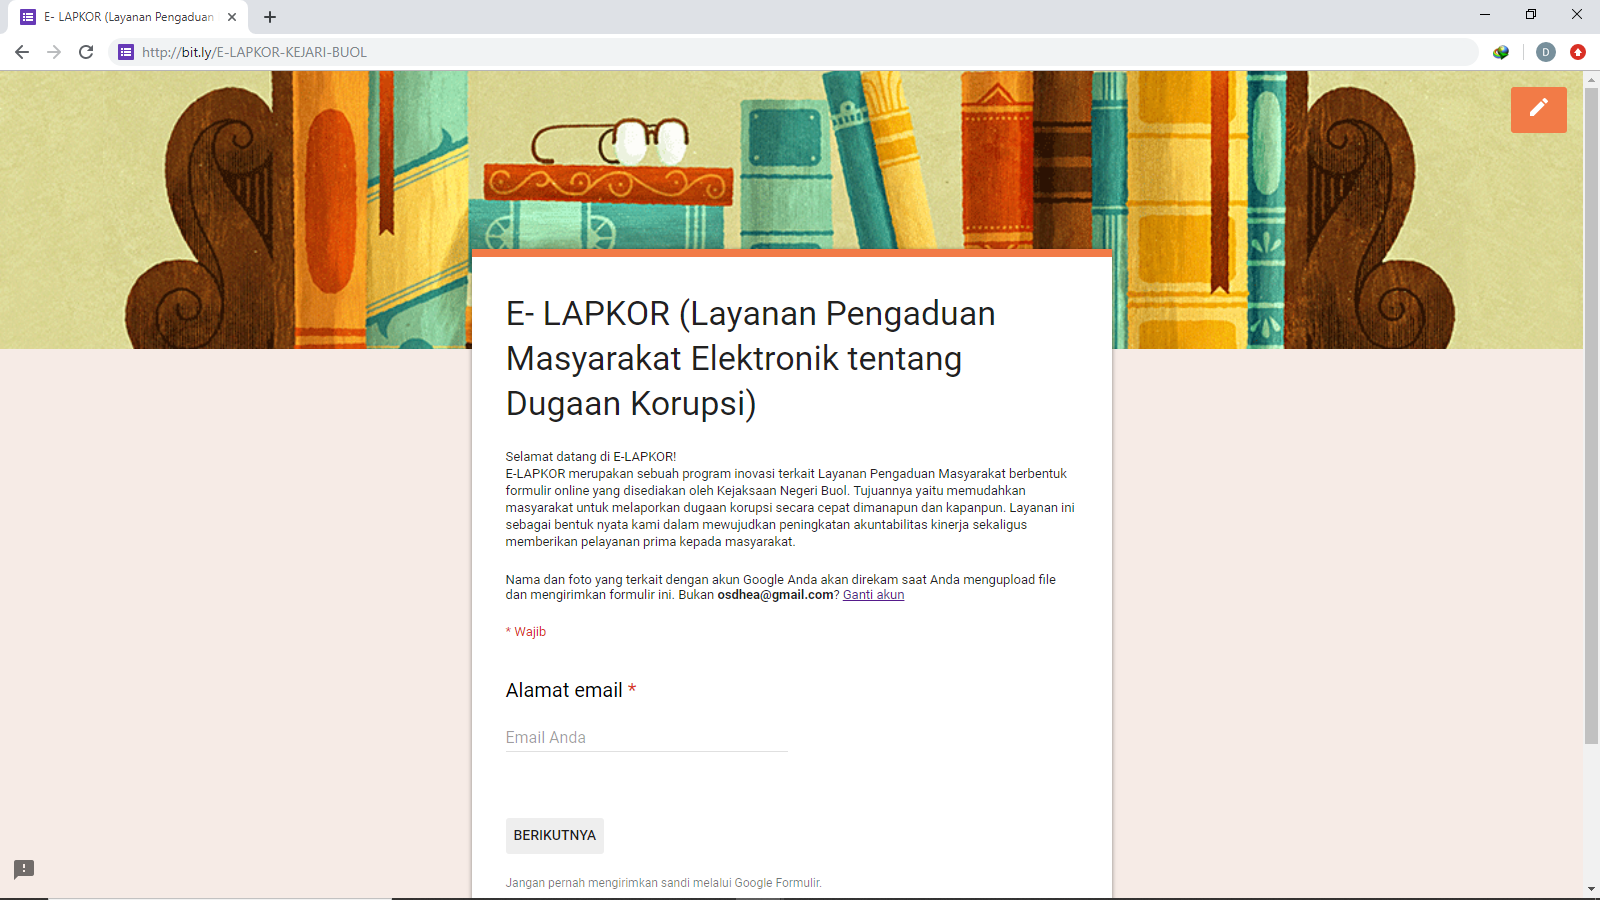Restore down the browser window

click(x=1531, y=15)
